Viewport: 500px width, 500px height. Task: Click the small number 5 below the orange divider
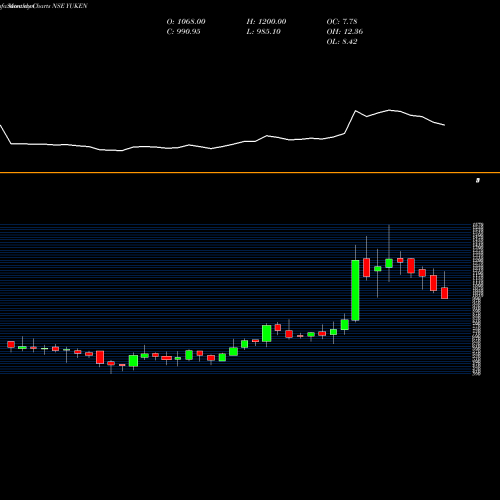tap(478, 180)
